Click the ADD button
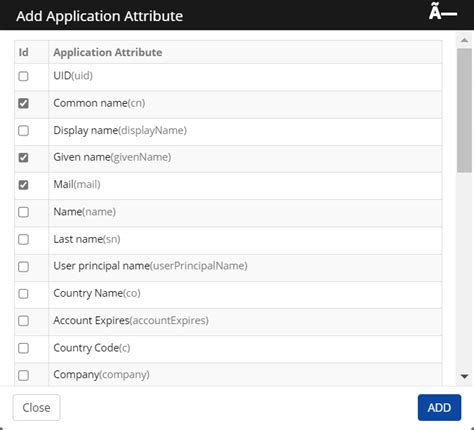 click(x=439, y=408)
